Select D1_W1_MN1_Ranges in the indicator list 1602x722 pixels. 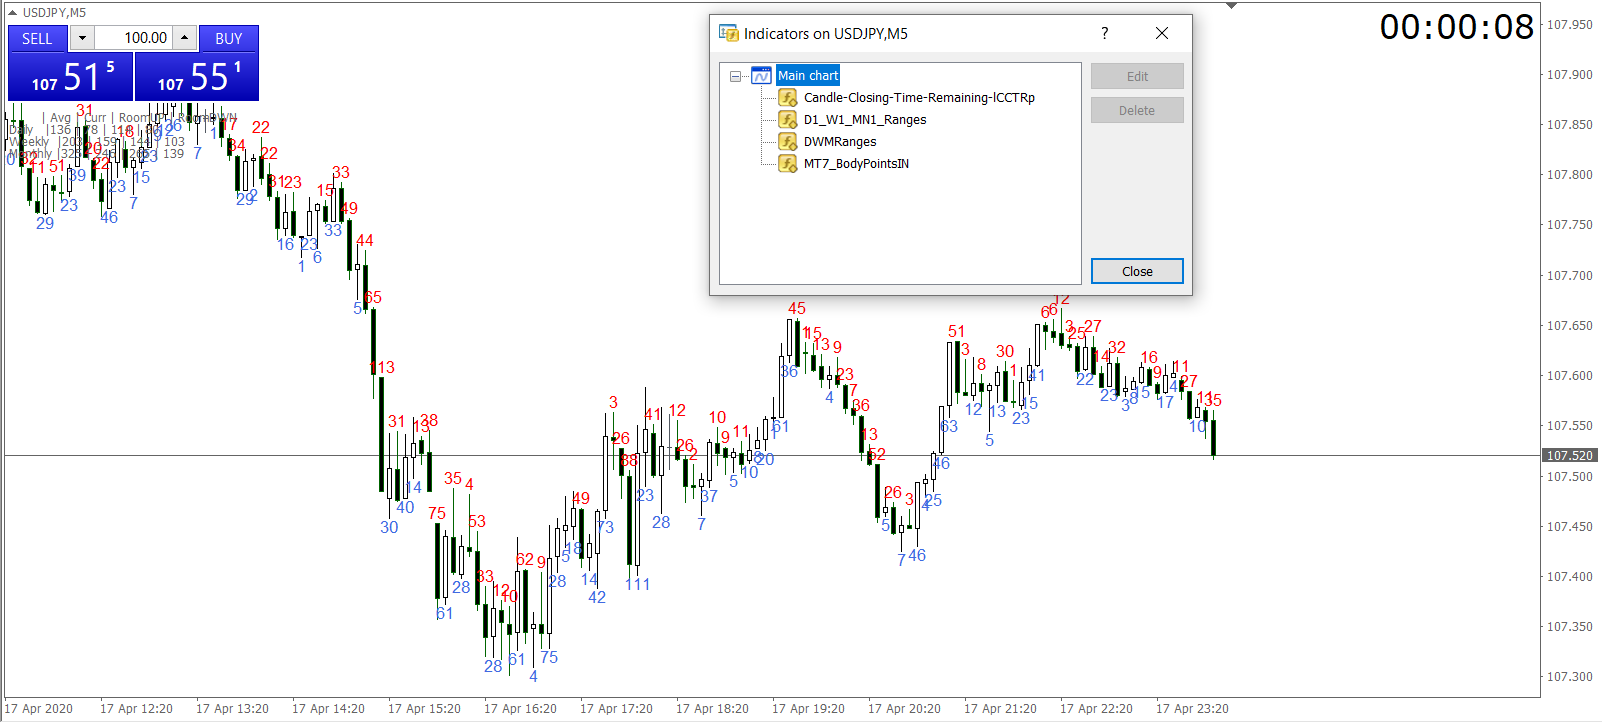point(865,120)
